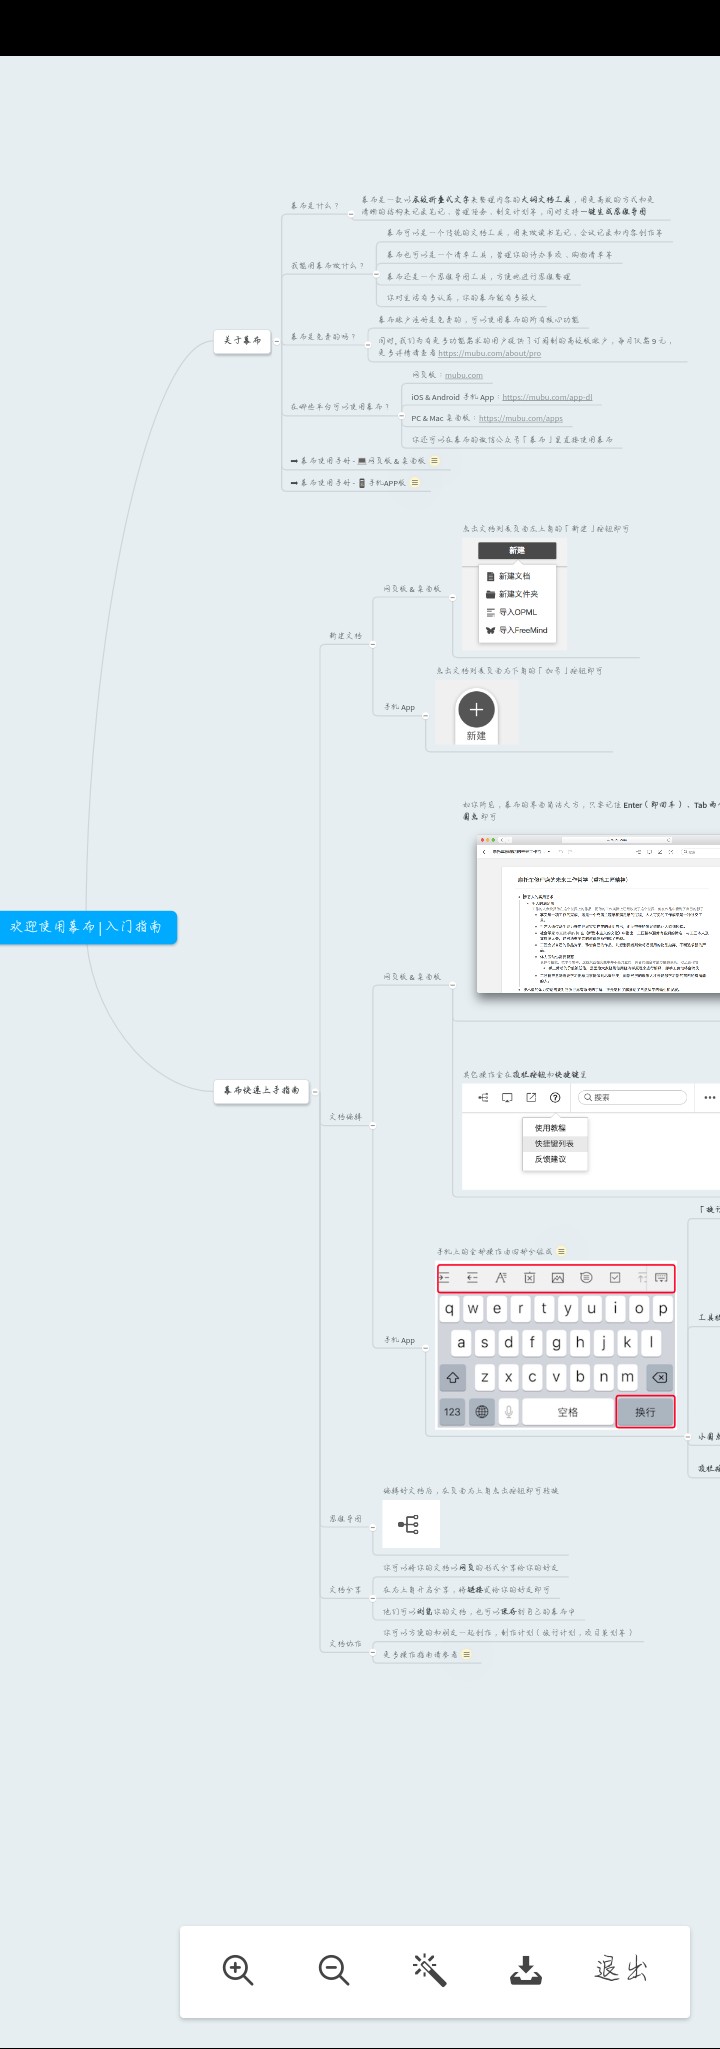Collapse the 文档协作 node

[373, 1651]
